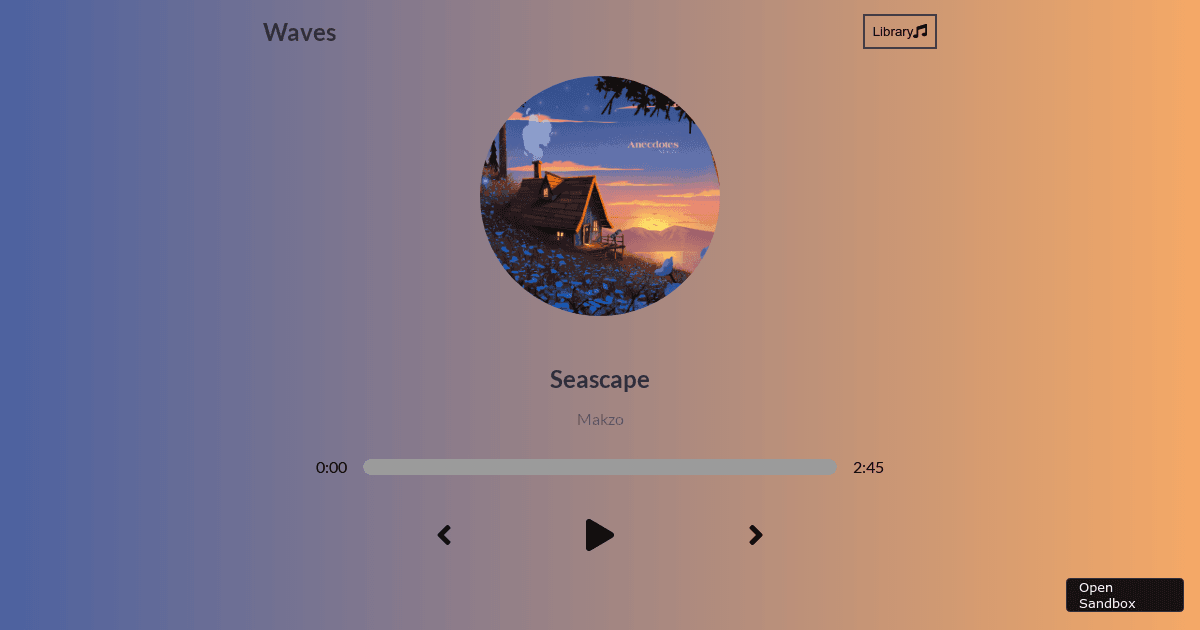Go back to the previous track

coord(444,535)
